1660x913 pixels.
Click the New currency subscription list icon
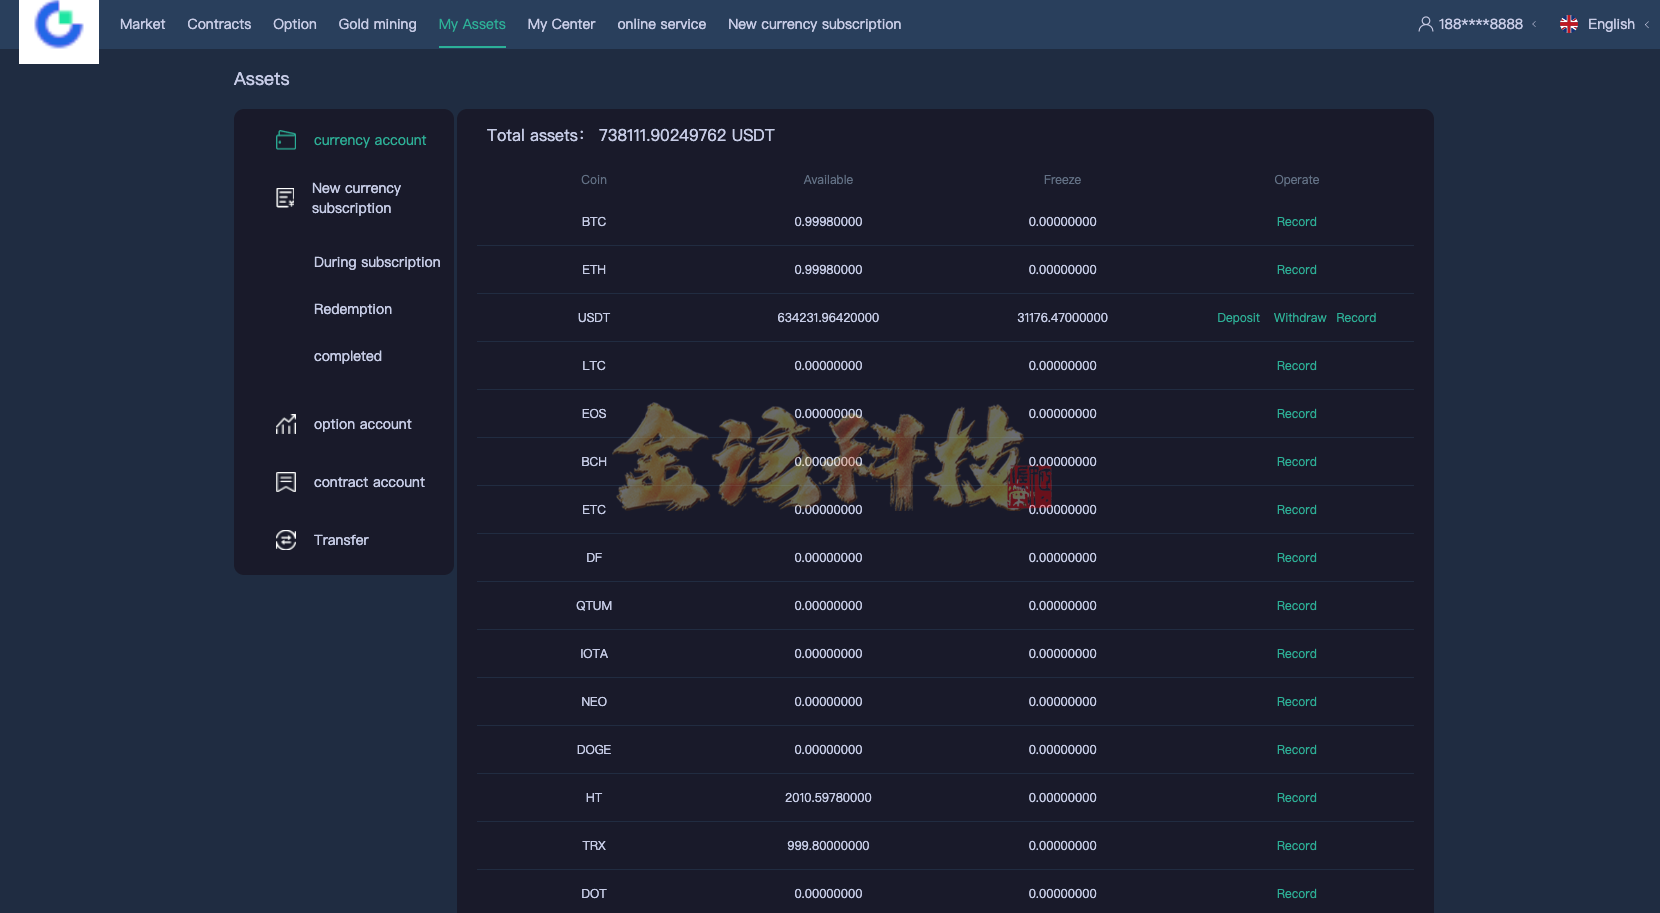pyautogui.click(x=286, y=198)
